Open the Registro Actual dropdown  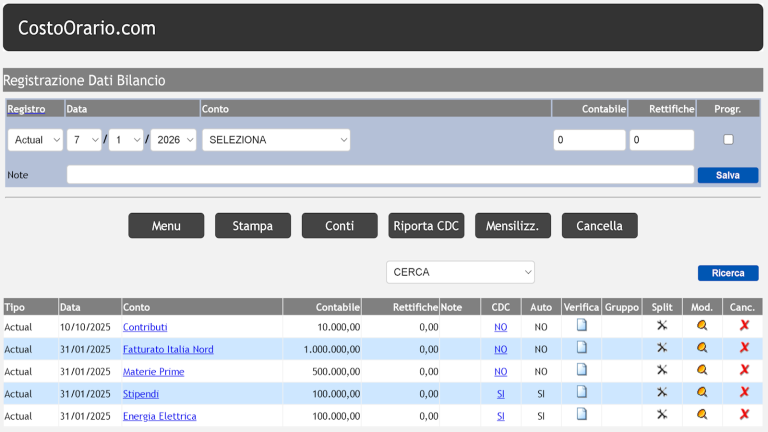click(x=35, y=140)
